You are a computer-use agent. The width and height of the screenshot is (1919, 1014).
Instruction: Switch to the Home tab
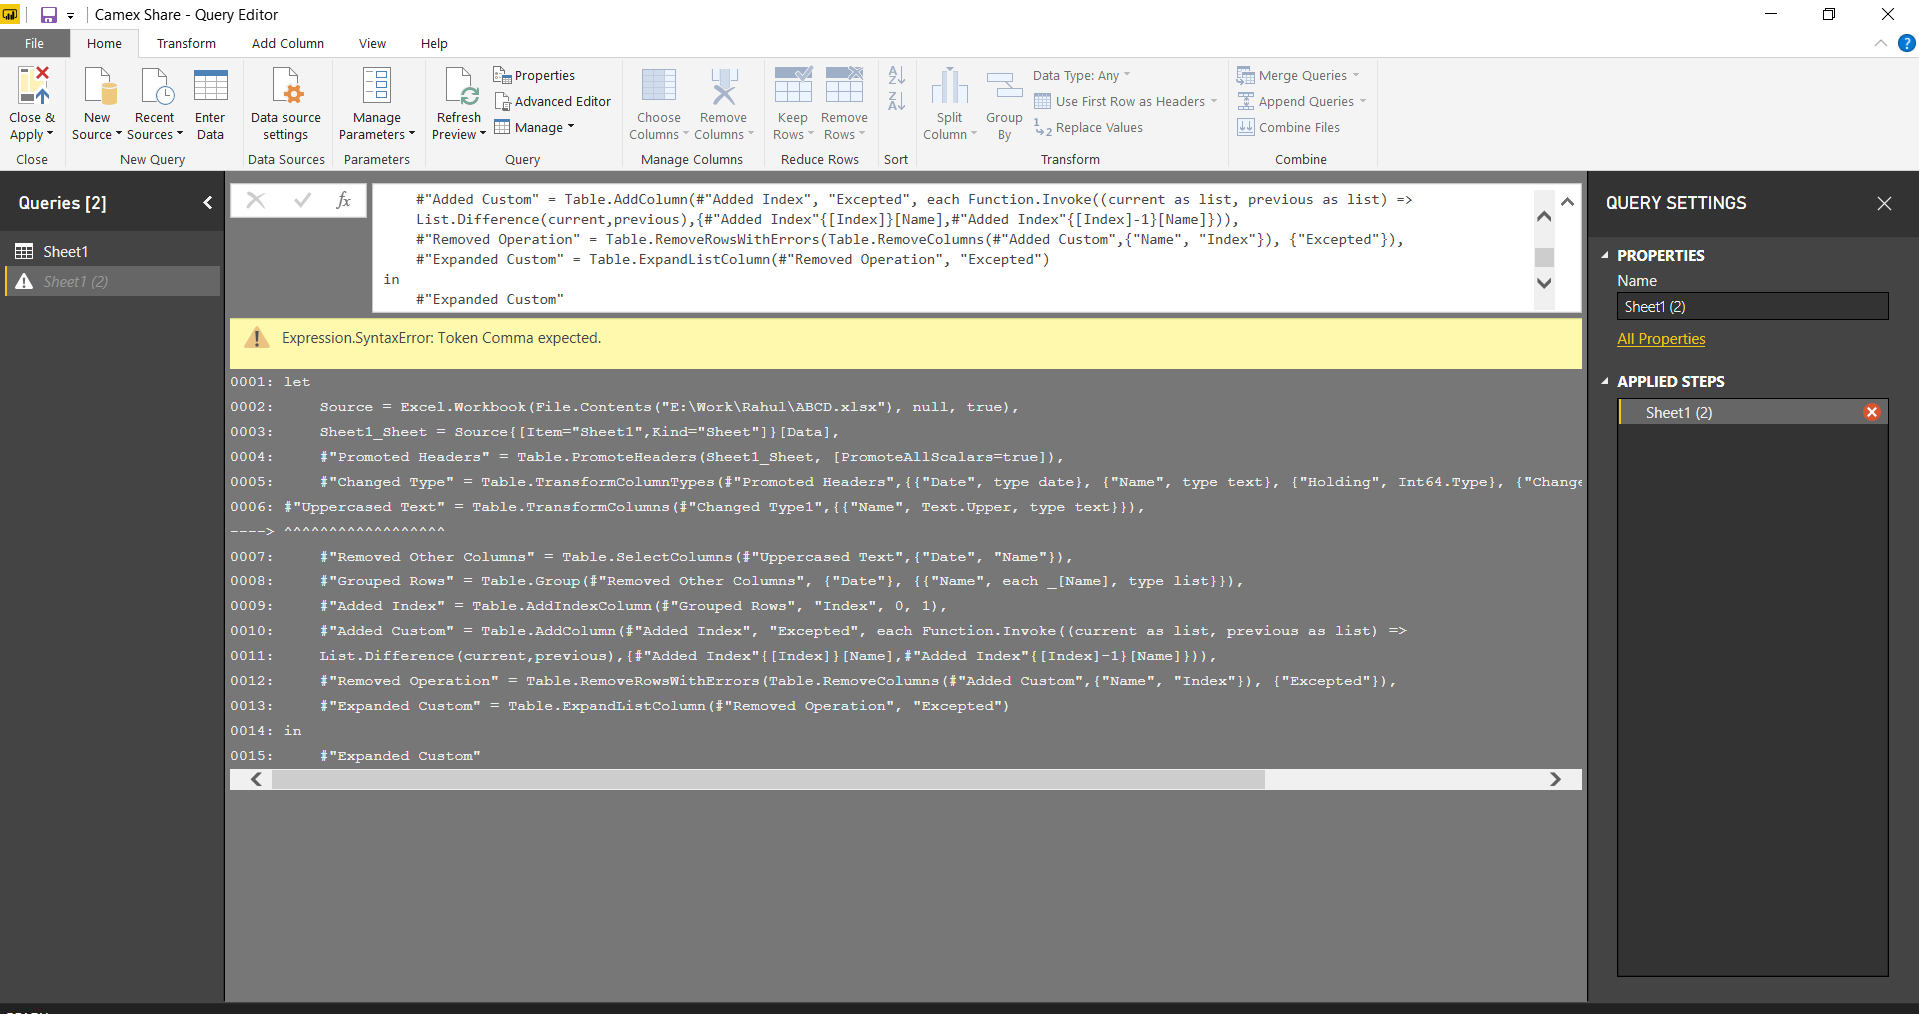(x=104, y=43)
